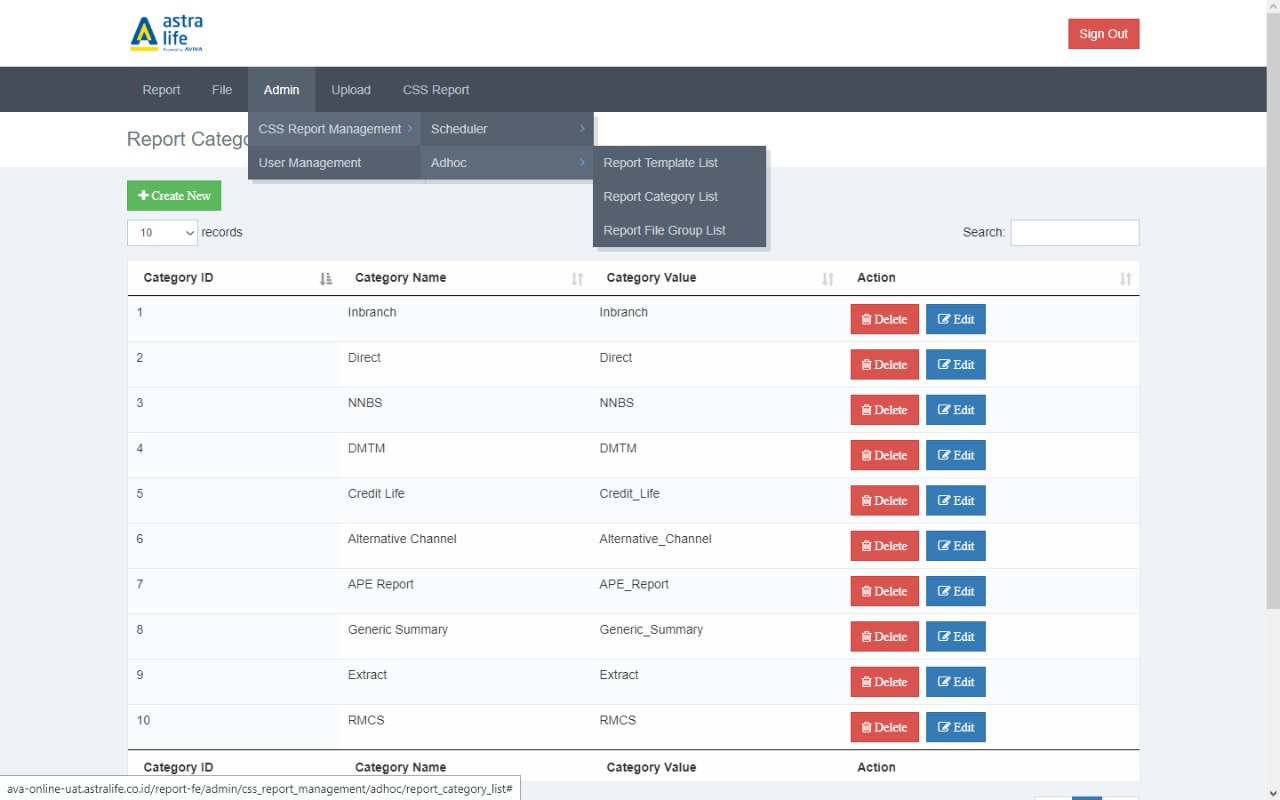Expand the Scheduler submenu
Screen dimensions: 1280x800
tap(507, 129)
